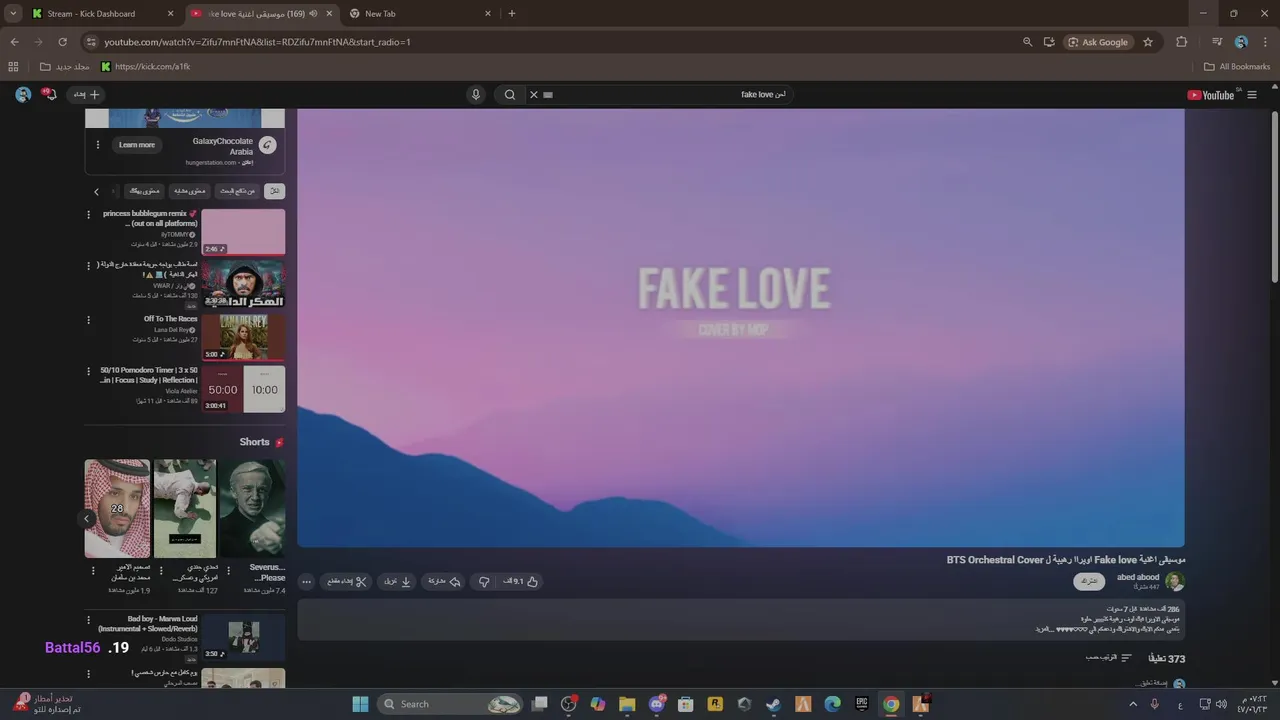Screen dimensions: 1280x720
Task: Open Steam from the taskbar
Action: pos(773,704)
